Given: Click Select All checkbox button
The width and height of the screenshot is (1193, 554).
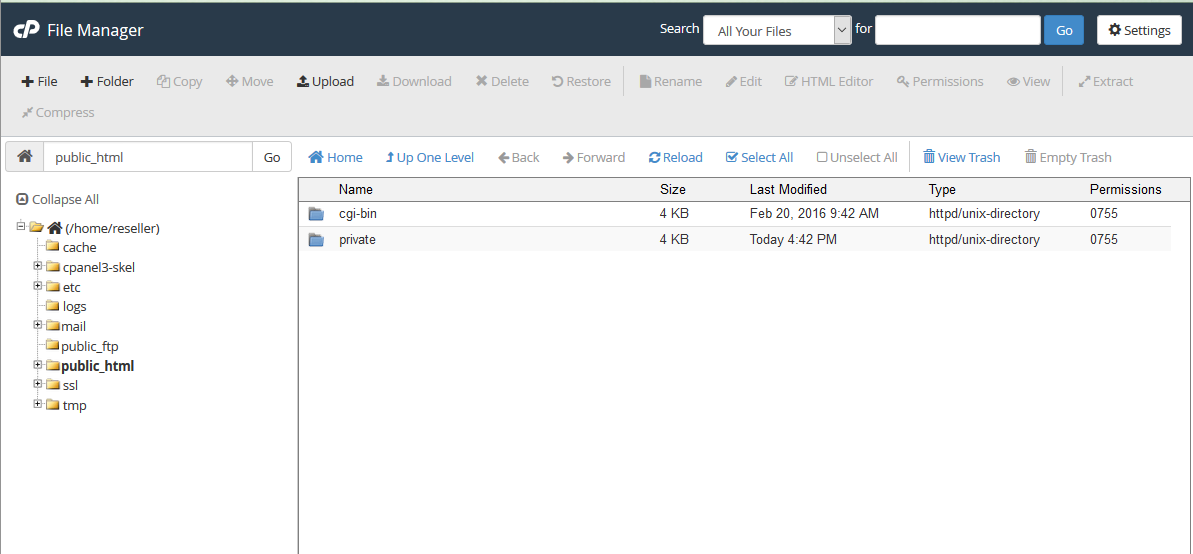Looking at the screenshot, I should (760, 157).
